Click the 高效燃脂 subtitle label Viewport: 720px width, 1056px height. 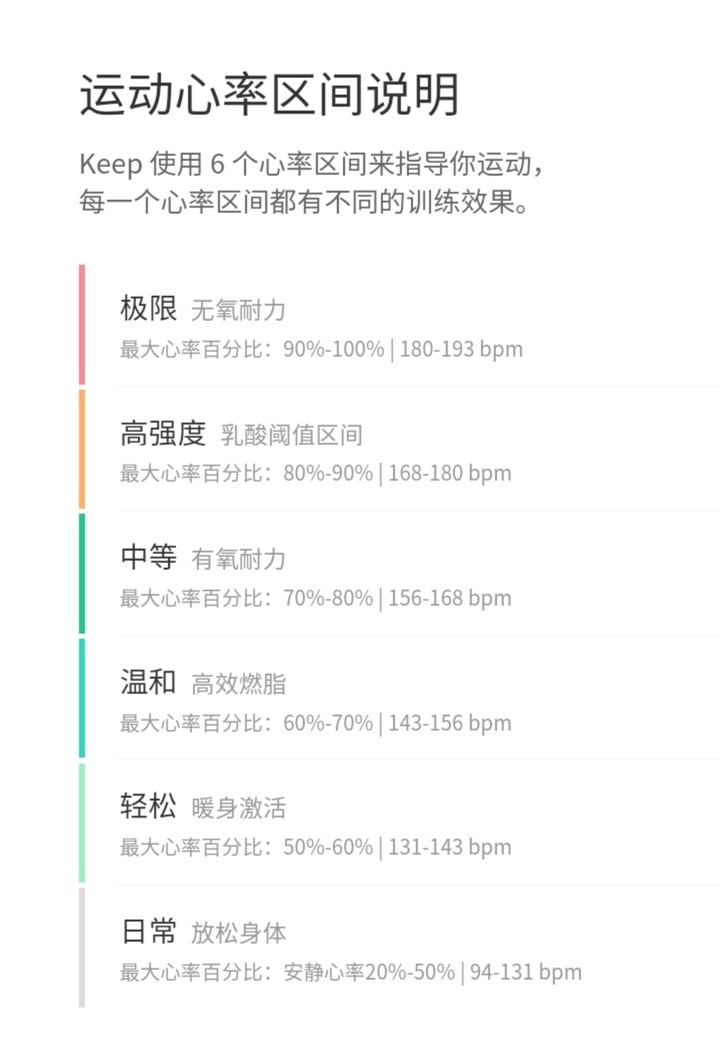point(238,684)
